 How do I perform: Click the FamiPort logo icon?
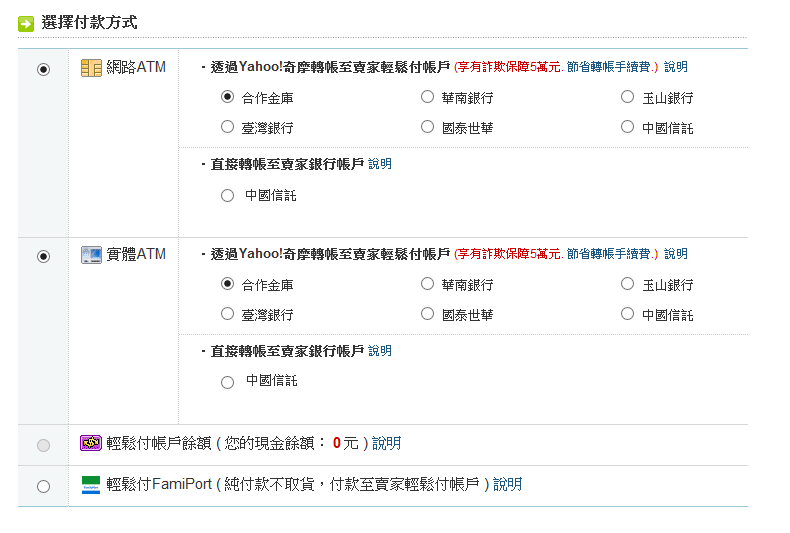pyautogui.click(x=91, y=485)
